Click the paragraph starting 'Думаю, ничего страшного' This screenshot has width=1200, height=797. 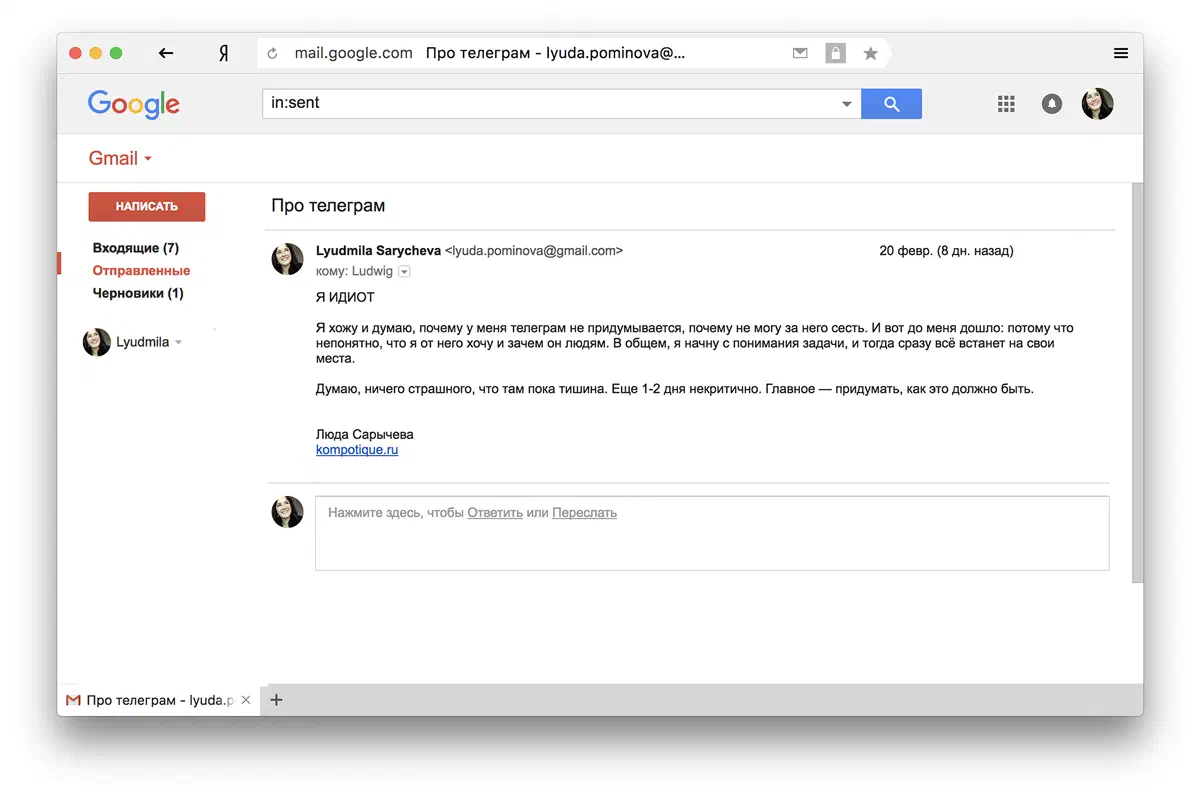[x=674, y=389]
